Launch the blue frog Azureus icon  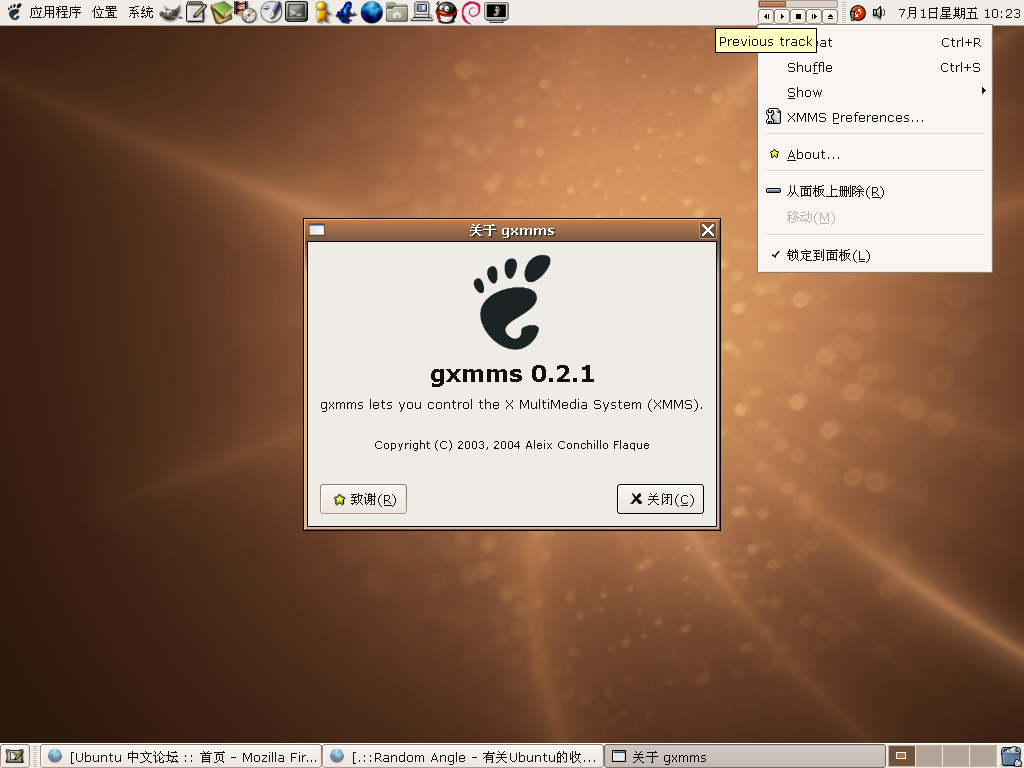tap(346, 12)
